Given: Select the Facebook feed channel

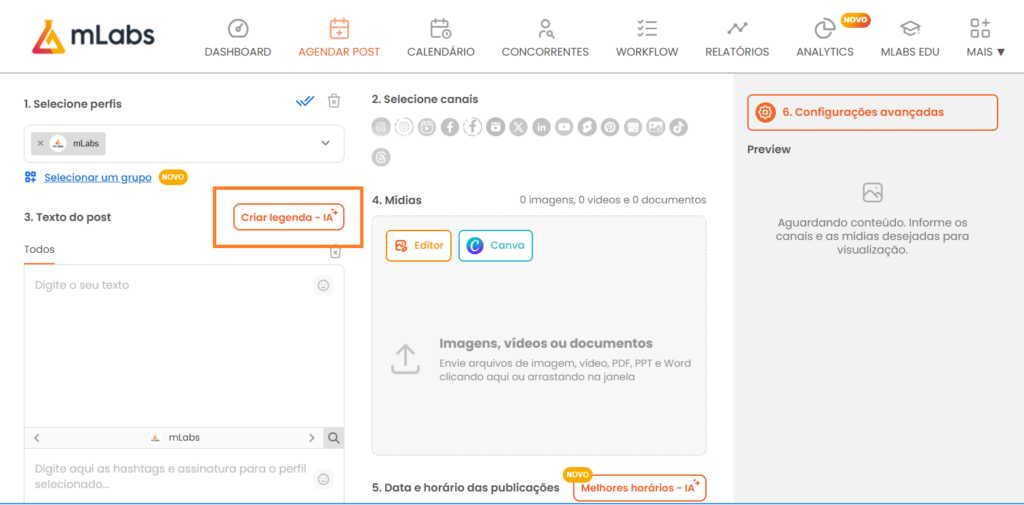Looking at the screenshot, I should point(449,127).
